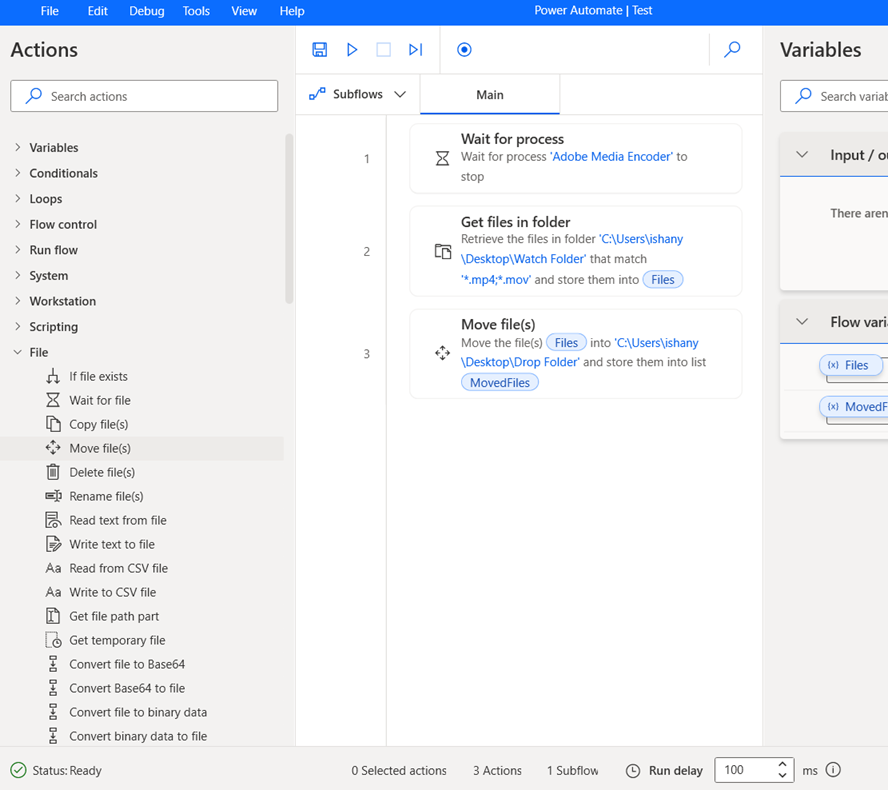
Task: Expand the Run flow group
Action: click(18, 250)
